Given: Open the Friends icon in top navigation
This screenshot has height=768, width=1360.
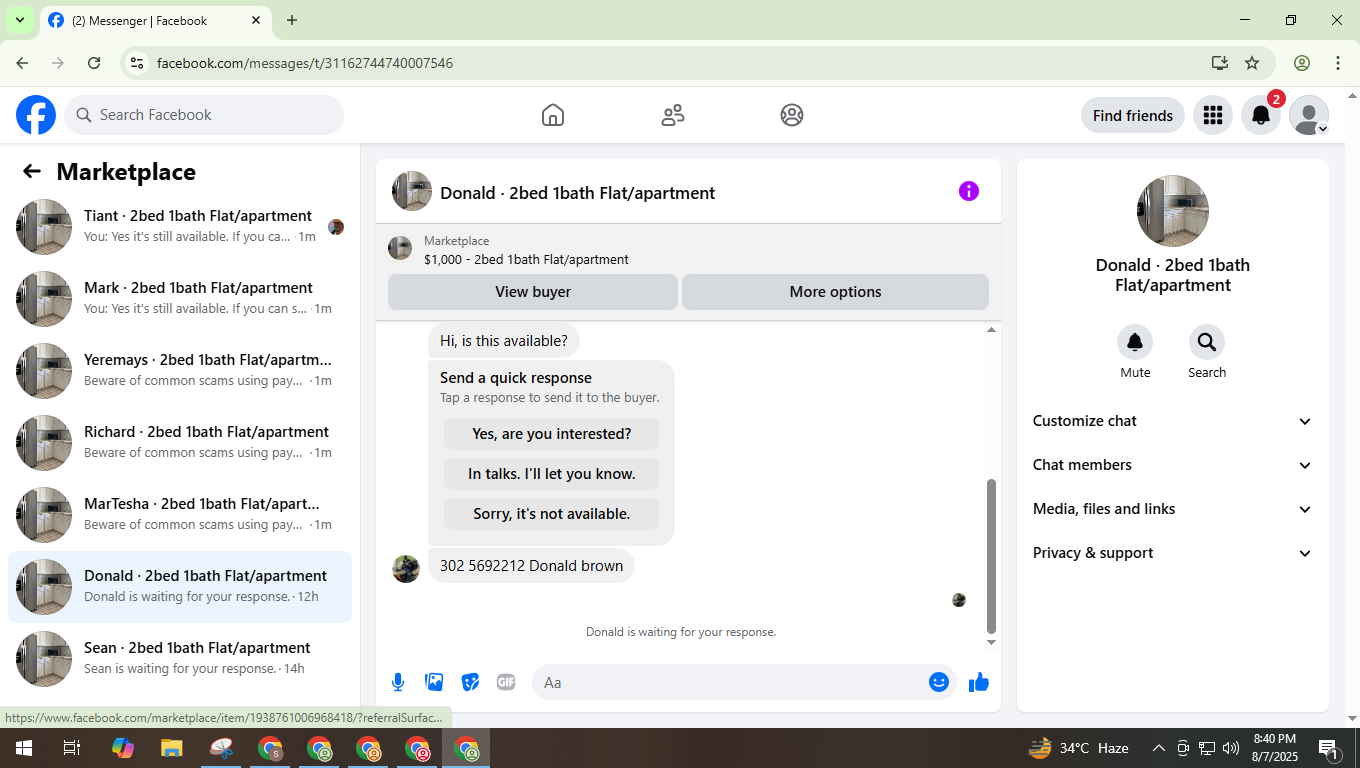Looking at the screenshot, I should 673,115.
